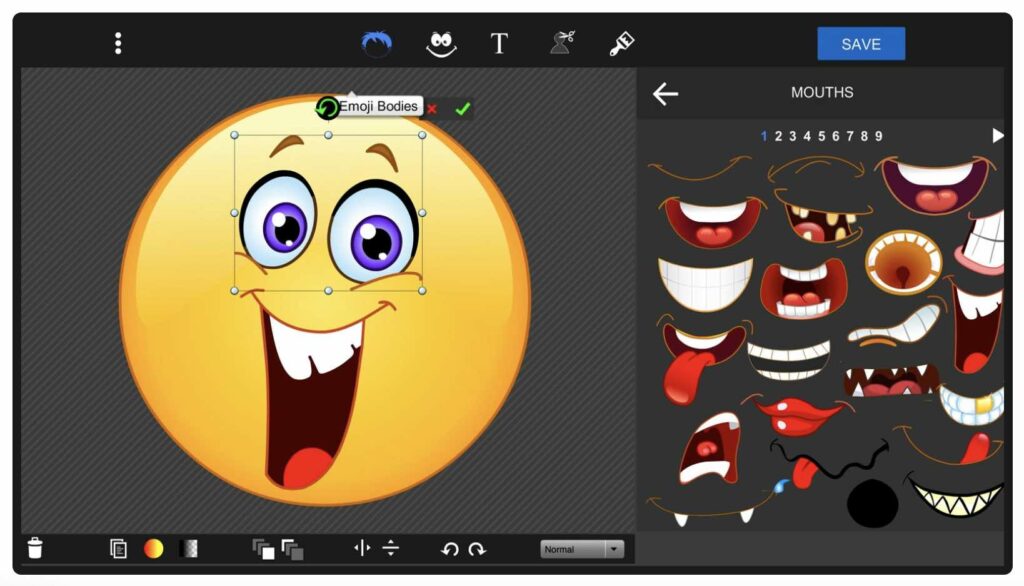Open the three-dot options menu
The image size is (1024, 586).
118,43
